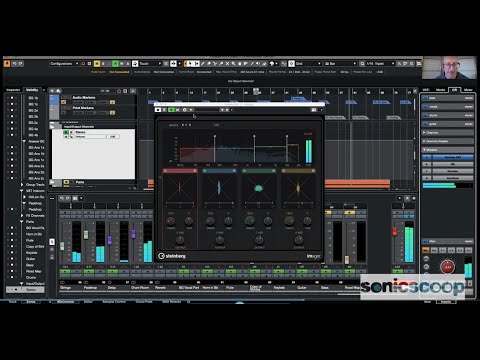Screen dimensions: 480x360
Task: Select the vocals cue row in Control Room
Action: coord(447,107)
